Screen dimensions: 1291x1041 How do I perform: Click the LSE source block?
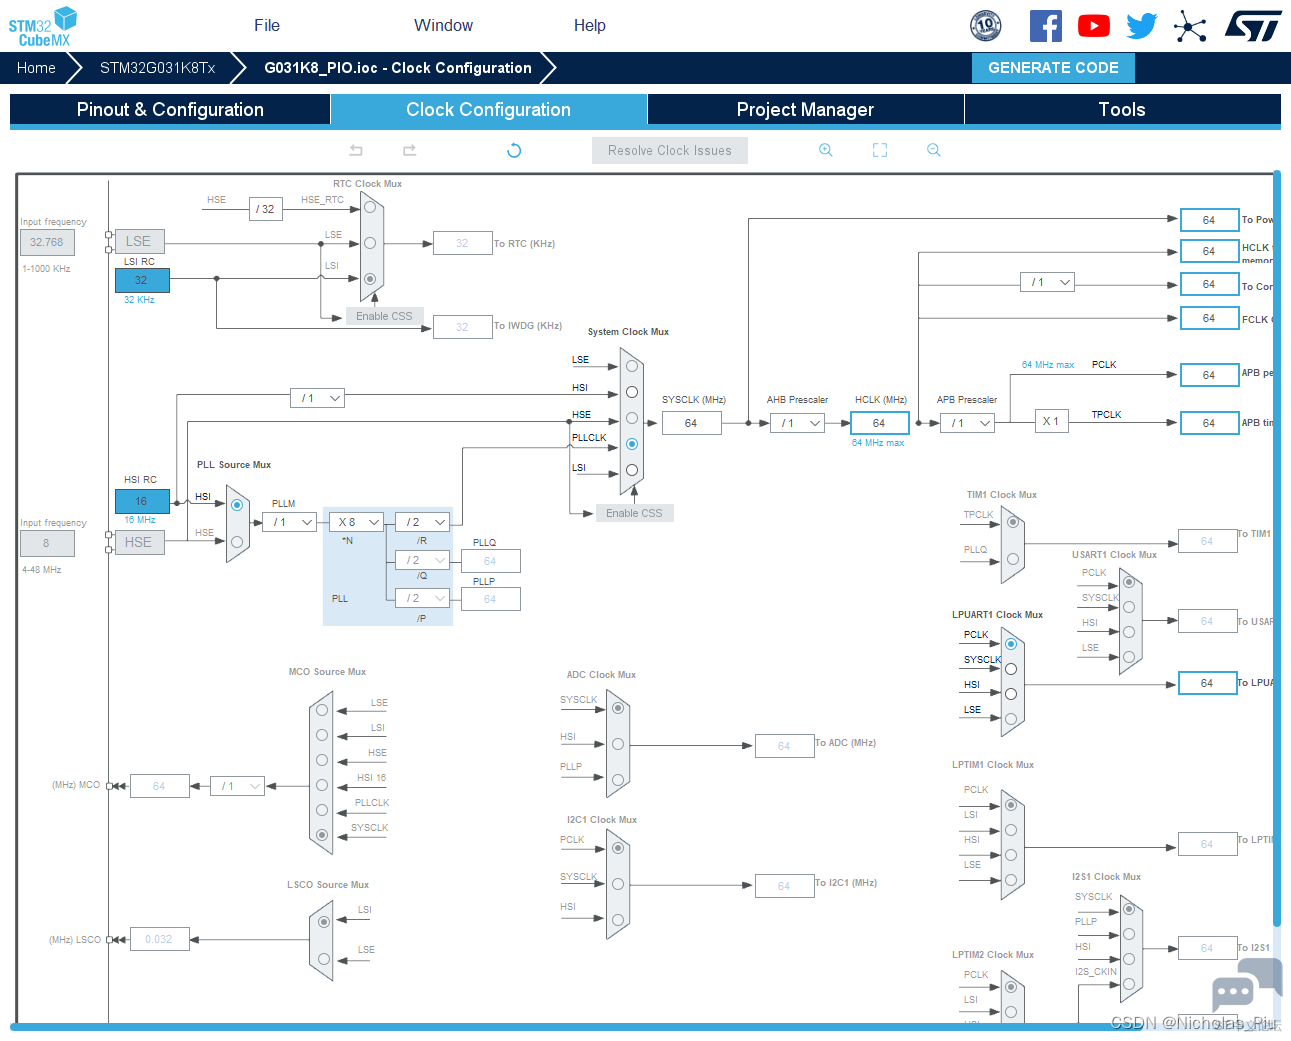pos(139,241)
